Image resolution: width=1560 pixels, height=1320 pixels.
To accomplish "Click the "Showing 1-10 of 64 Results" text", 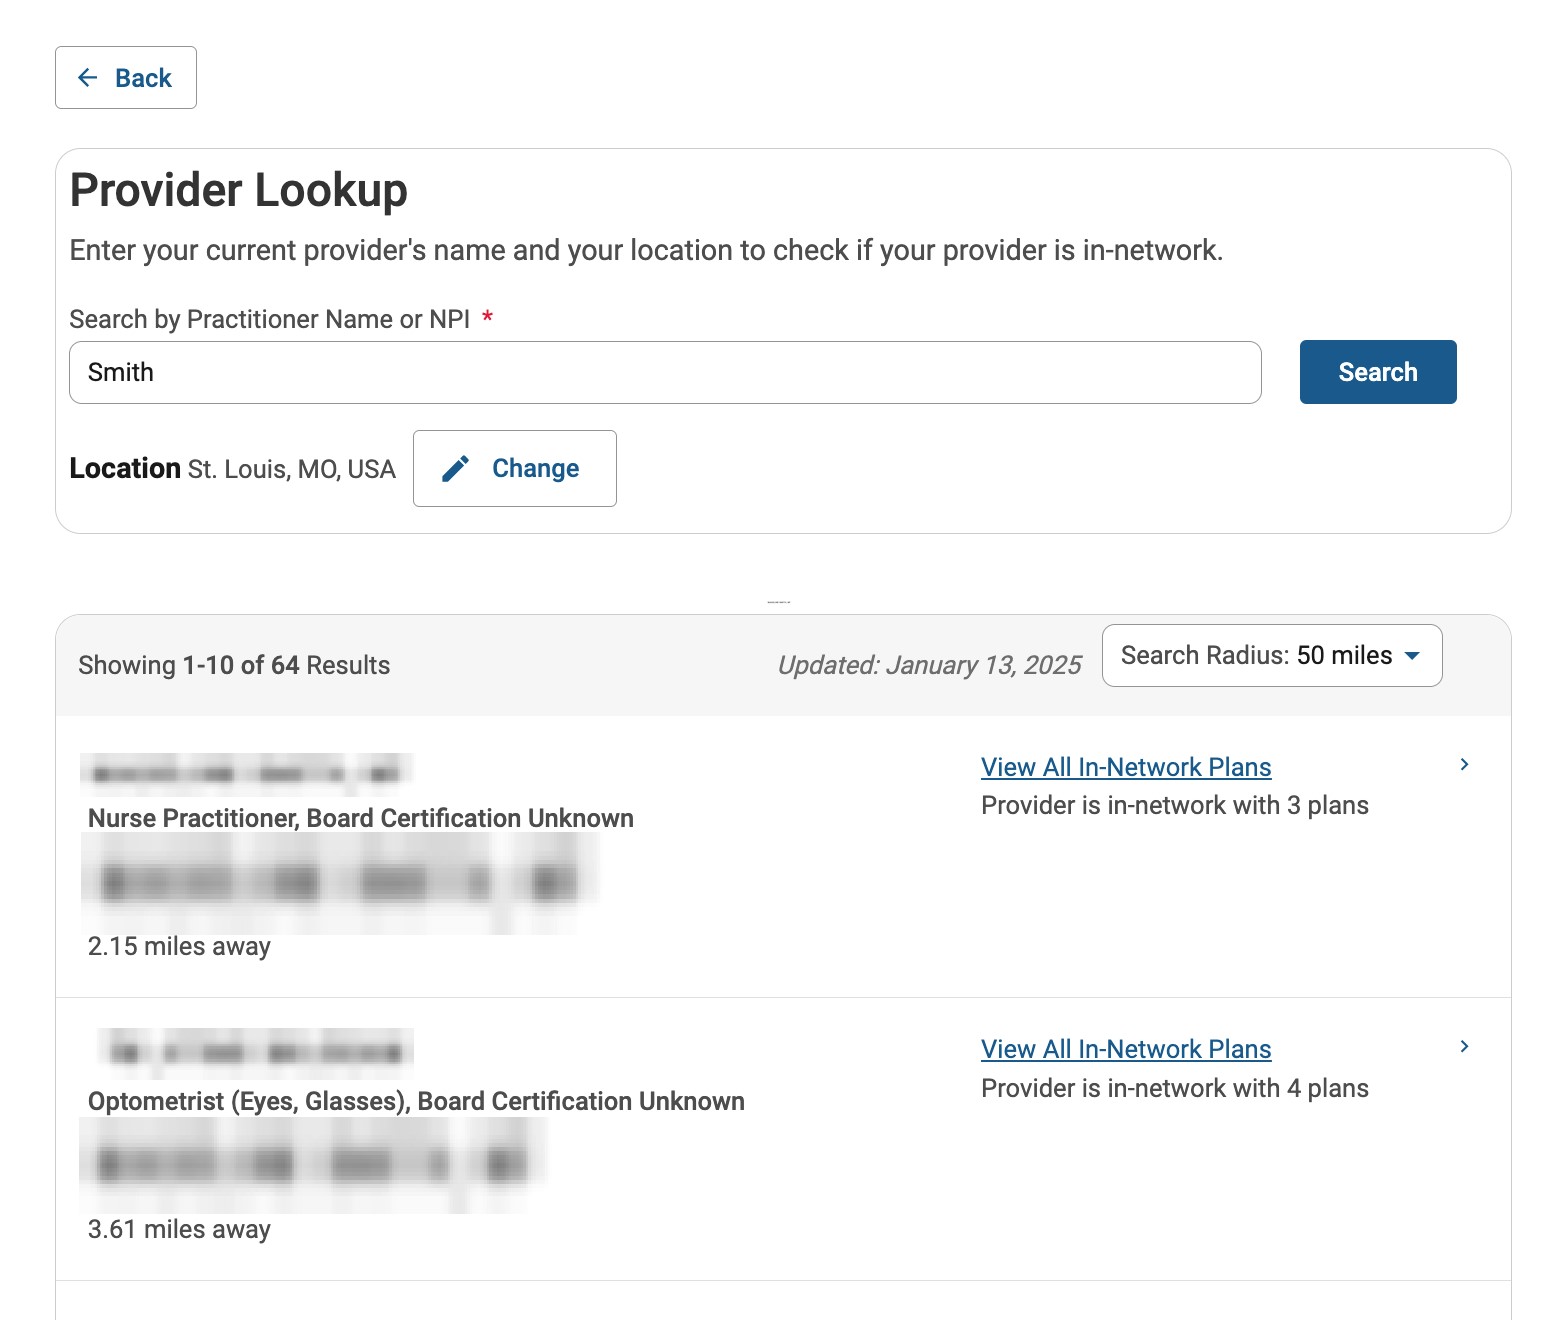I will tap(234, 665).
